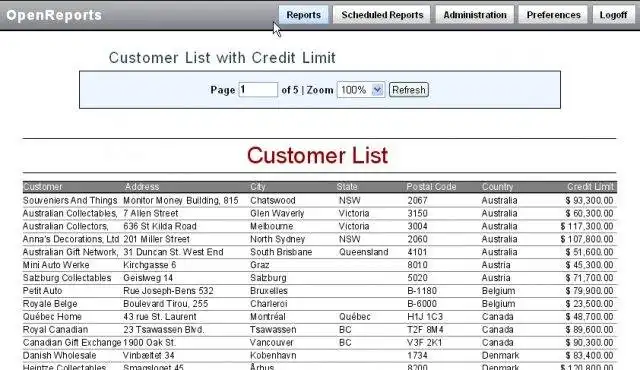Open the Reports tab
Image resolution: width=640 pixels, height=370 pixels.
(x=303, y=15)
